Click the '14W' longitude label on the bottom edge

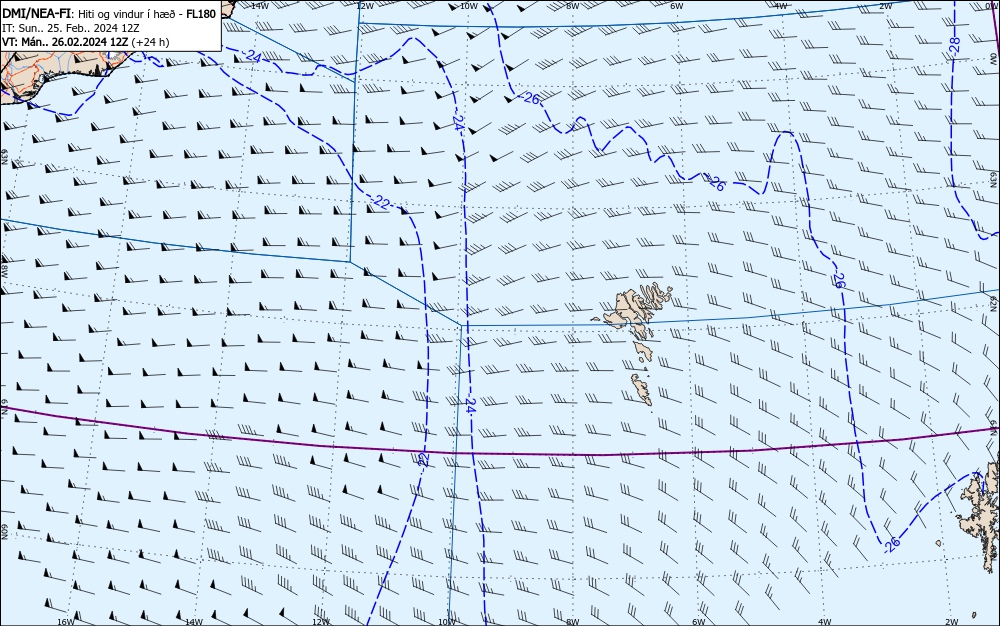point(193,621)
